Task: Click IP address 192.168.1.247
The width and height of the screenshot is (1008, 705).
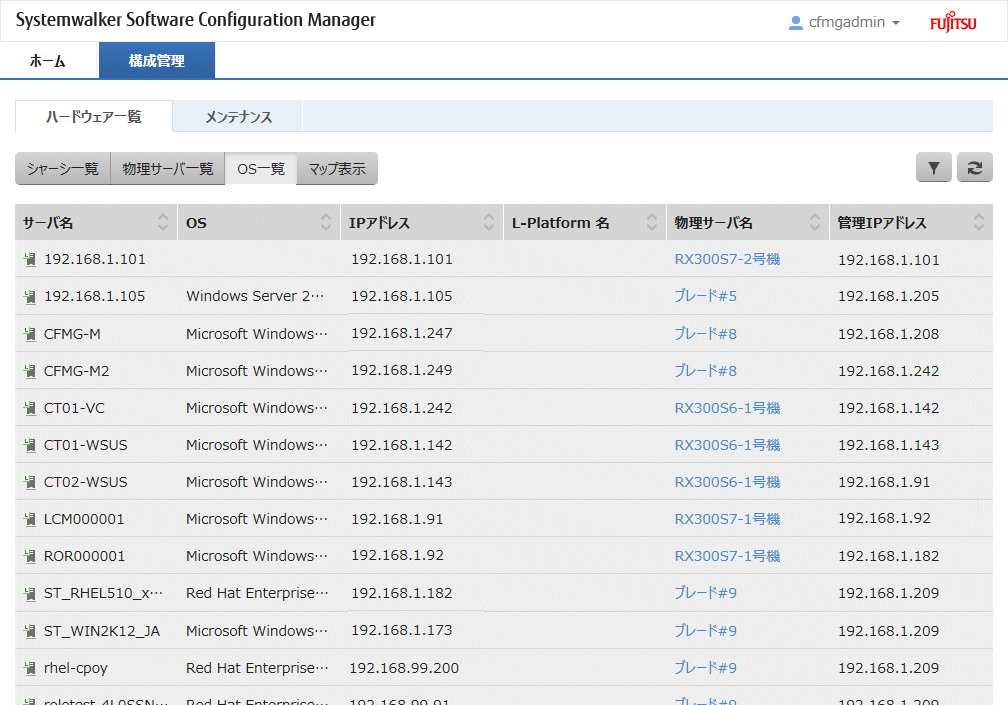Action: (402, 333)
